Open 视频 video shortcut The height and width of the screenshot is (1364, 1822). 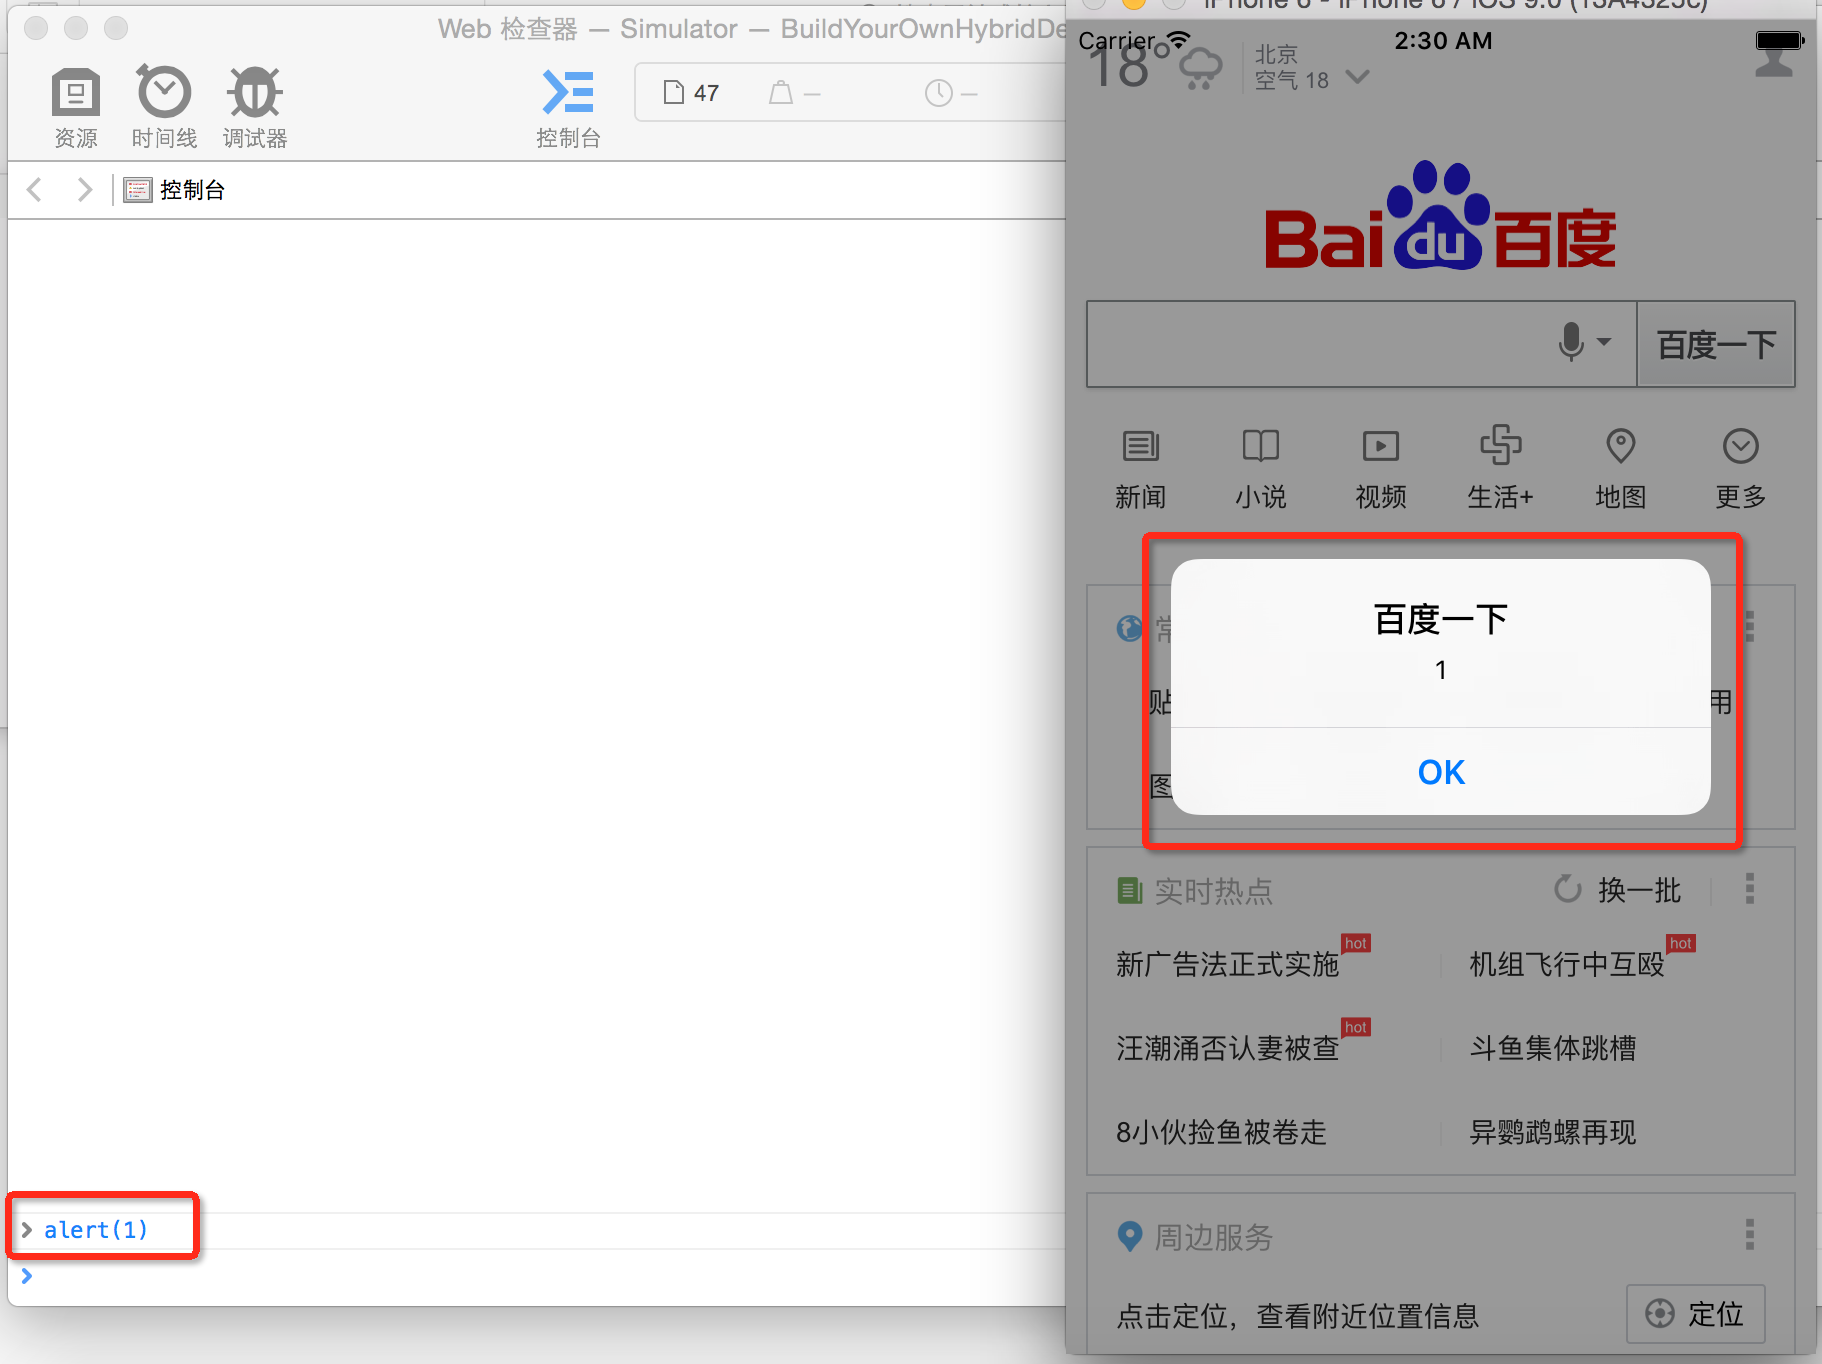pyautogui.click(x=1380, y=470)
